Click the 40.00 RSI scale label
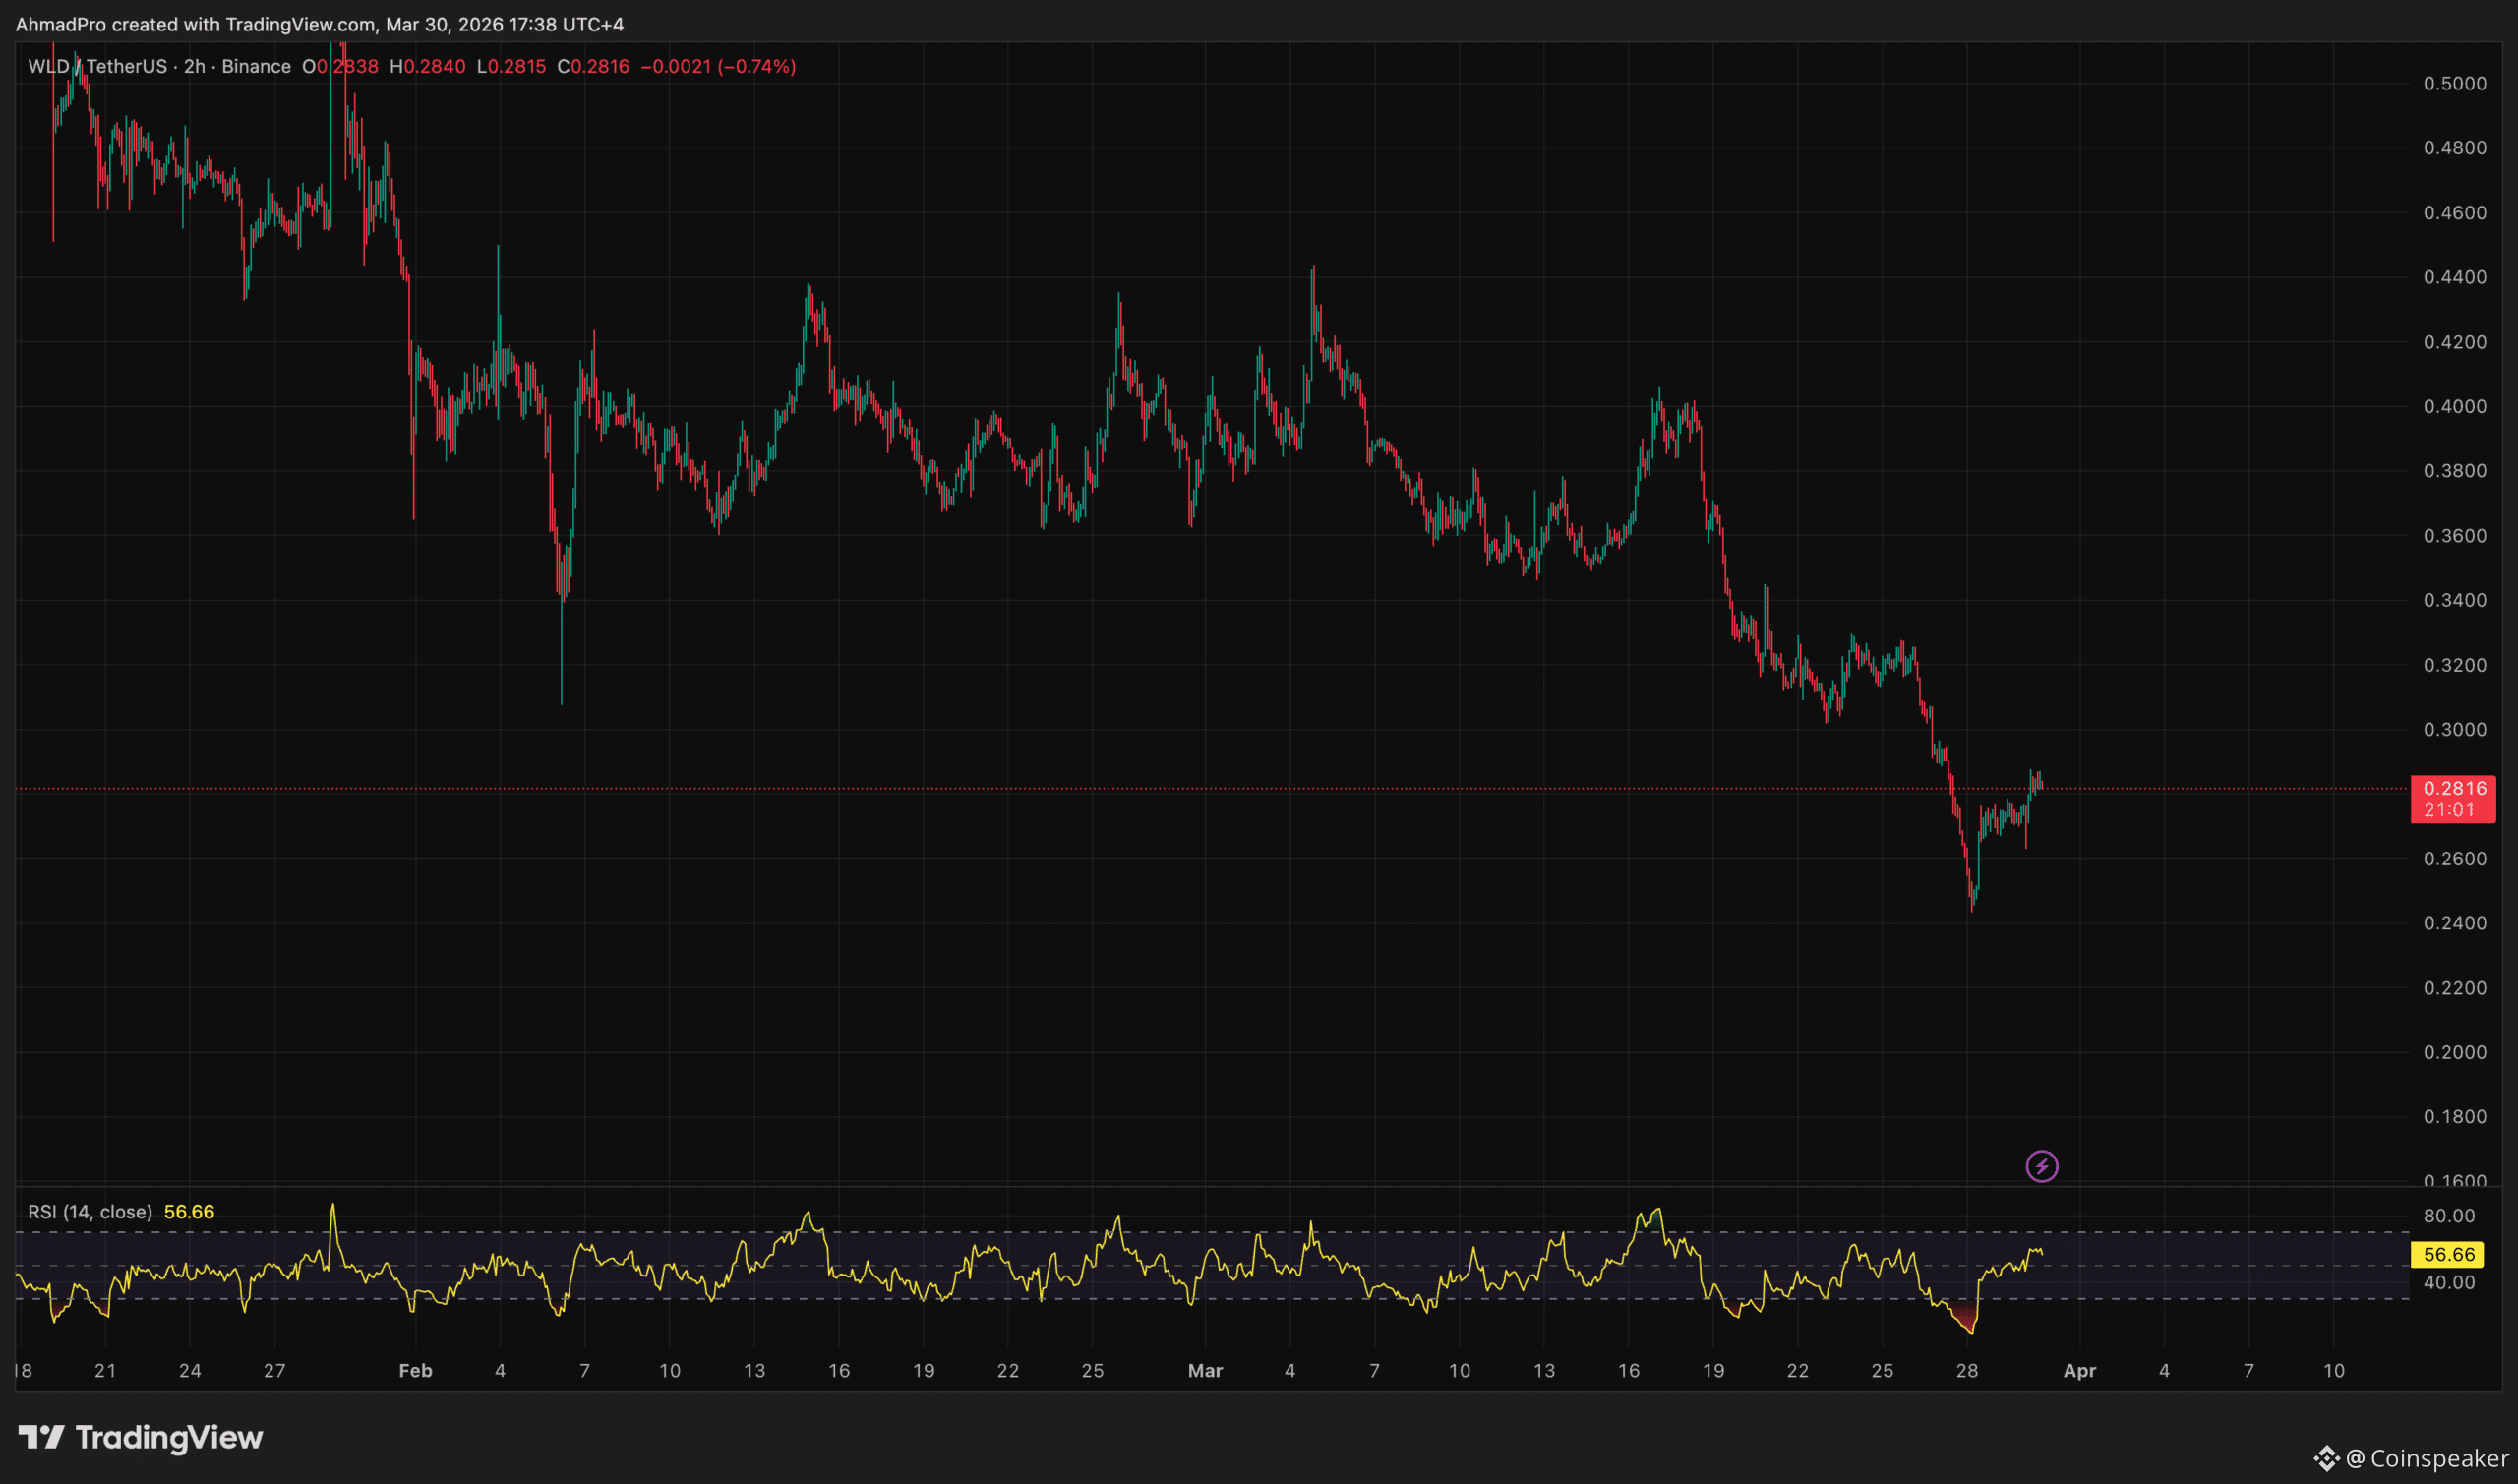 click(x=2449, y=1282)
